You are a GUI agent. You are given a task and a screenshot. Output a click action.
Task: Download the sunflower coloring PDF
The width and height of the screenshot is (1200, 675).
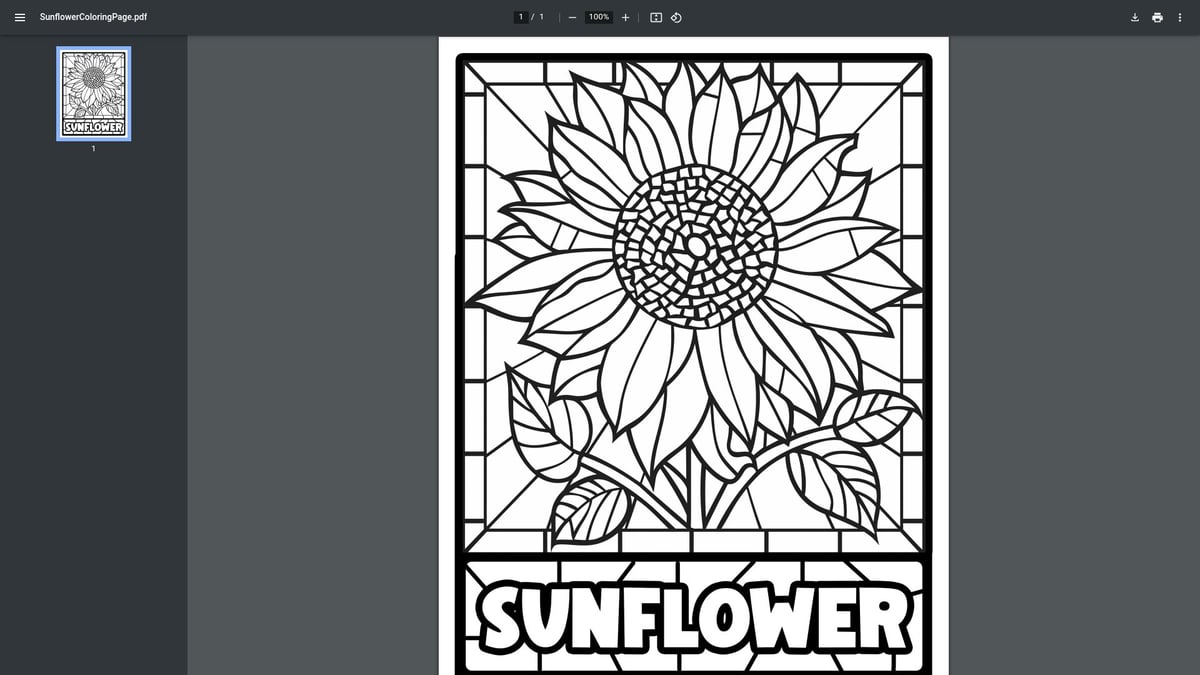(x=1134, y=17)
